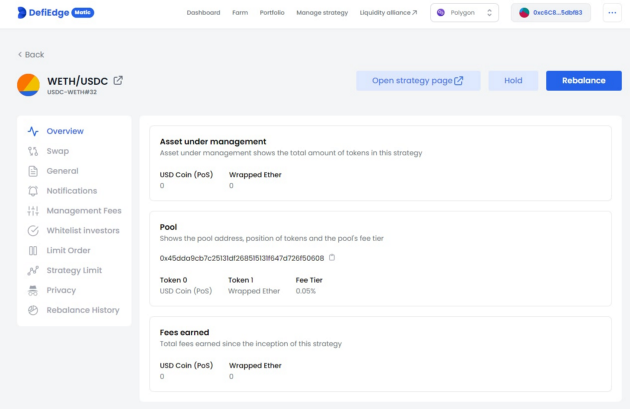Click the WETH/USDC token pair logo

point(28,85)
